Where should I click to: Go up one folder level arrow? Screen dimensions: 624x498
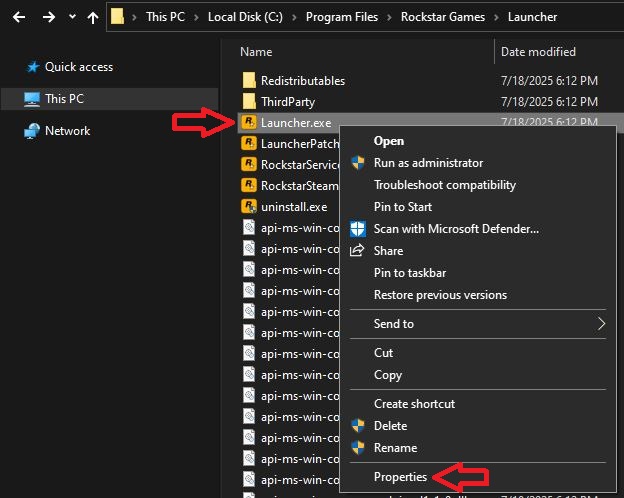(93, 17)
